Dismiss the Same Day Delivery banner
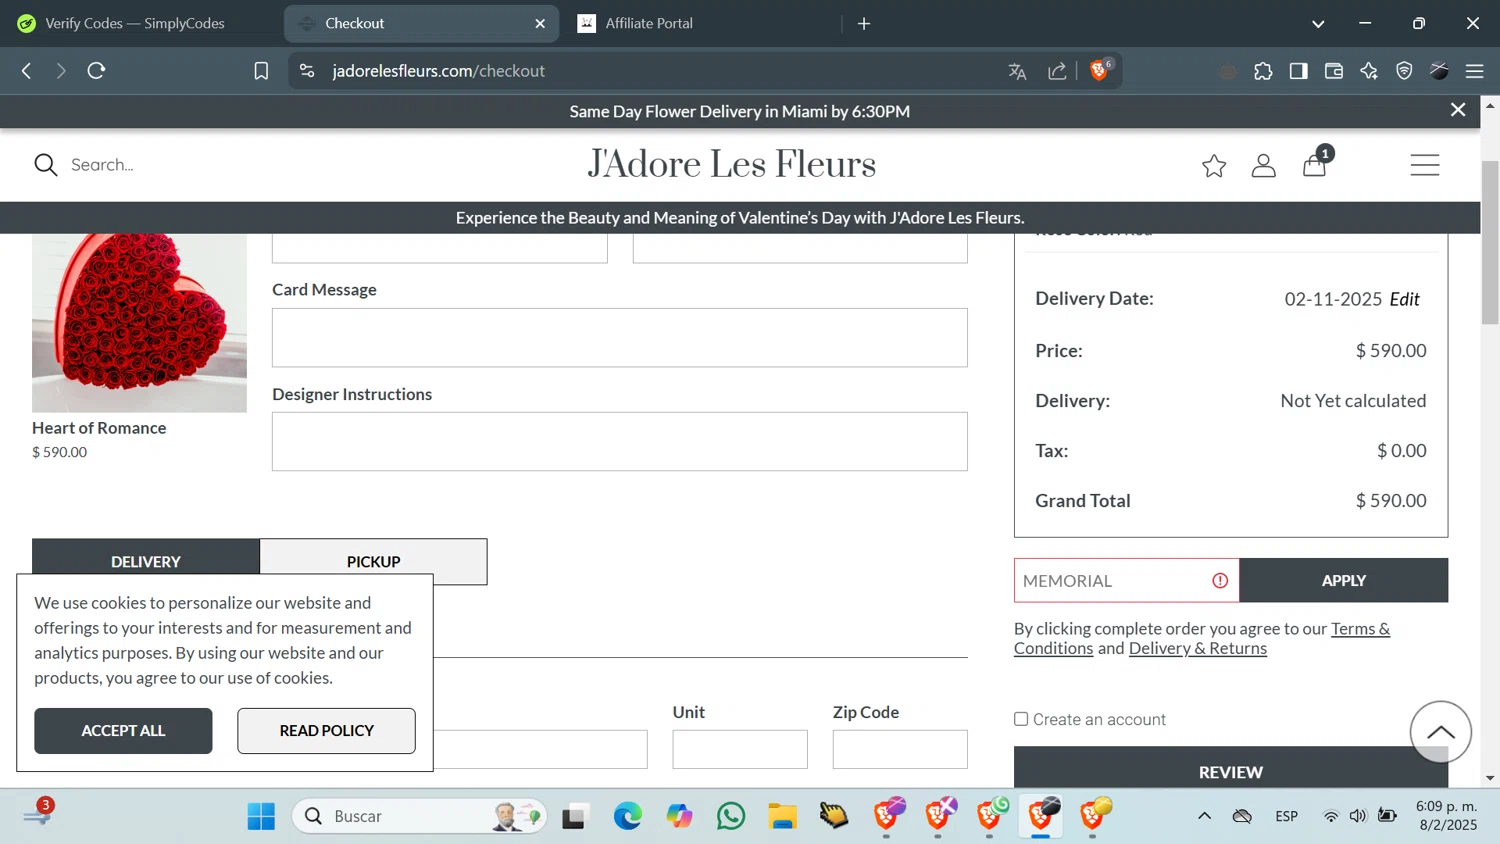1500x844 pixels. [x=1458, y=110]
